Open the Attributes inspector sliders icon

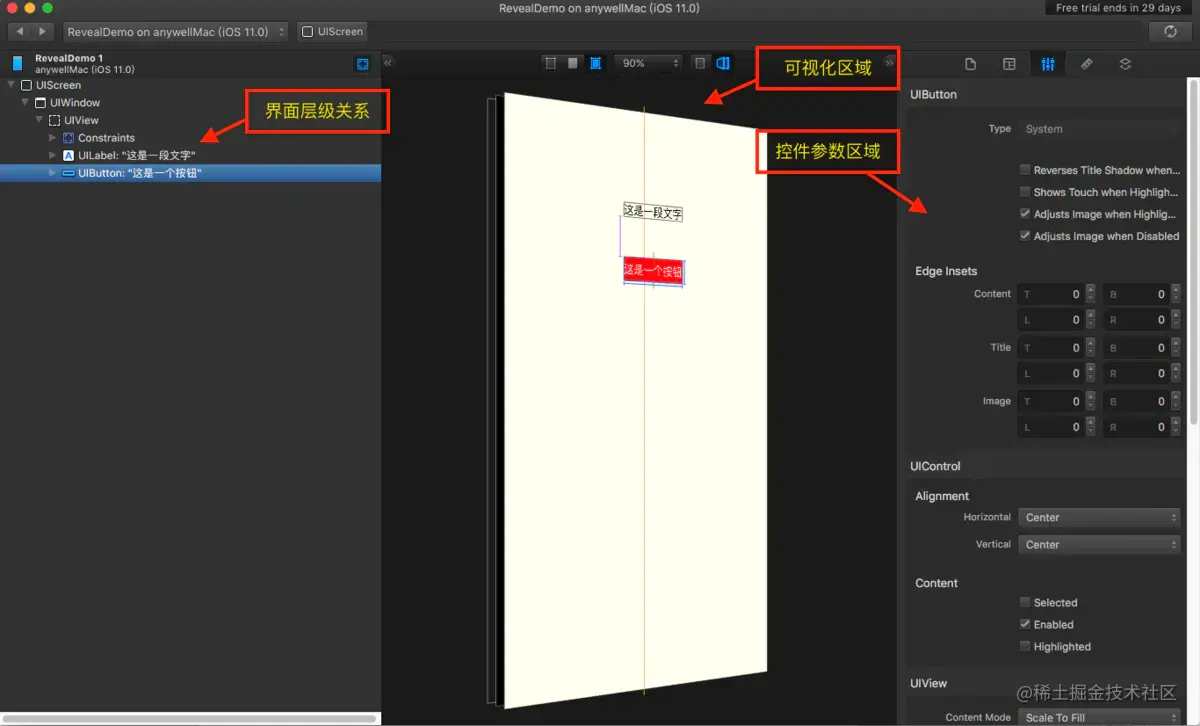[1048, 64]
